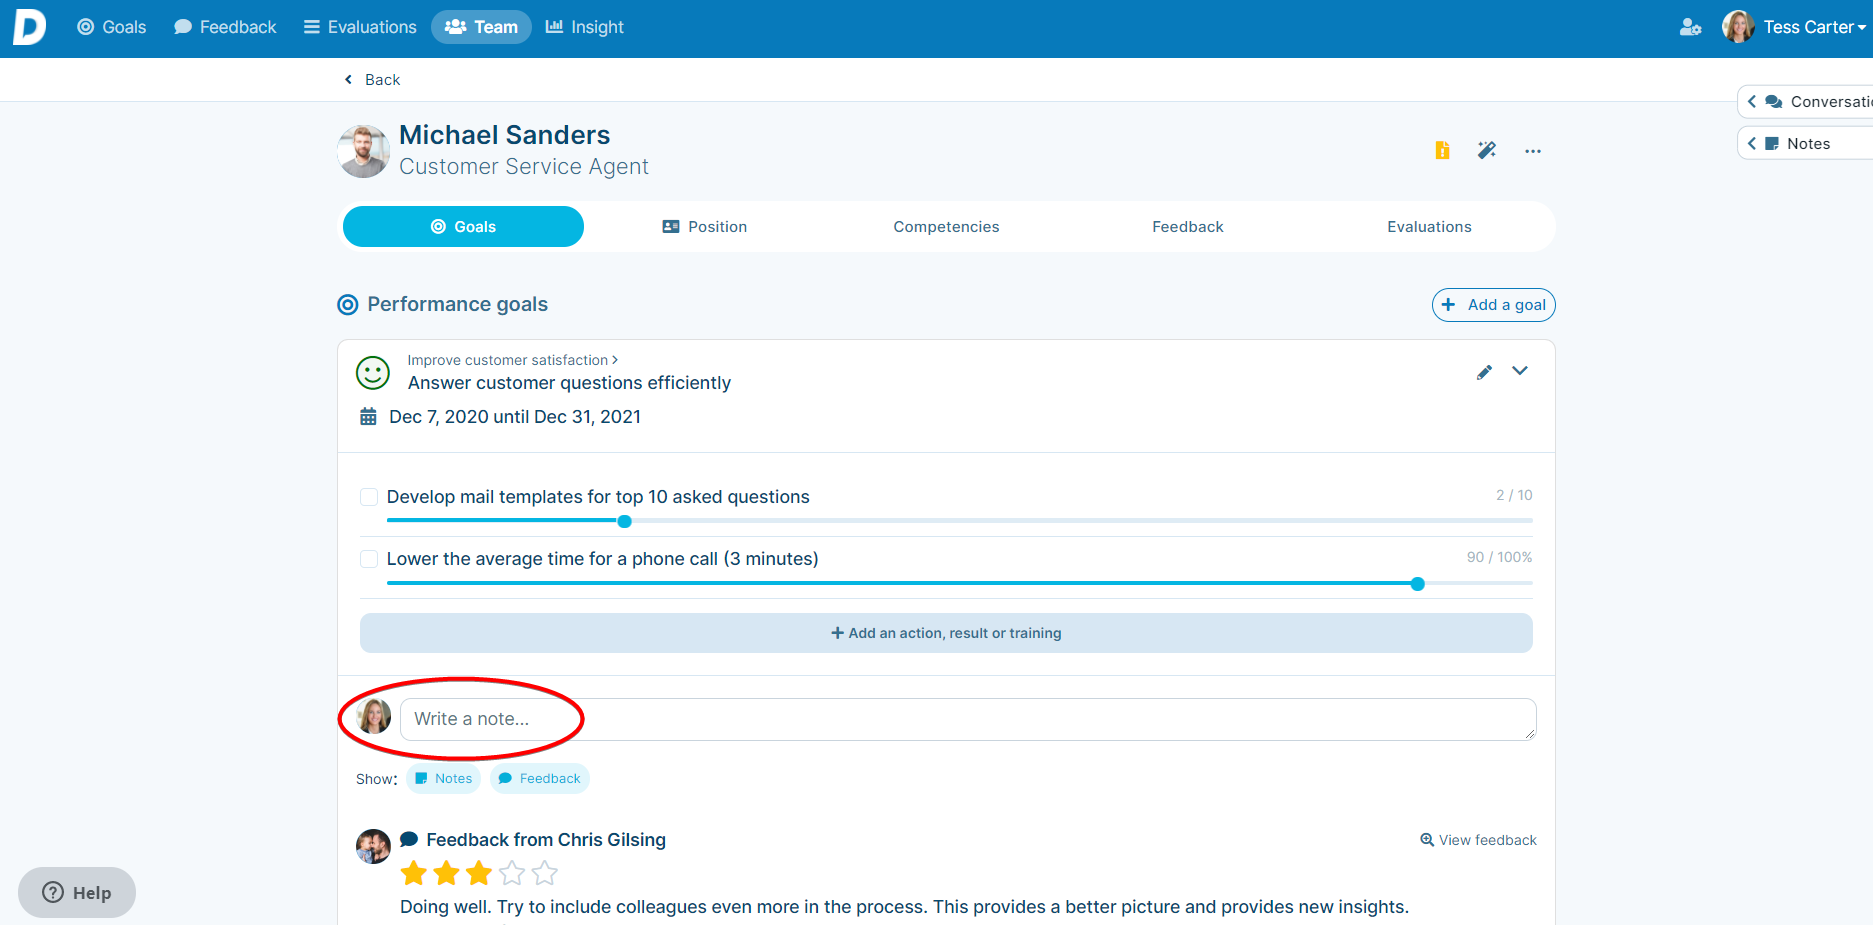Switch to the Feedback tab

[x=1188, y=227]
